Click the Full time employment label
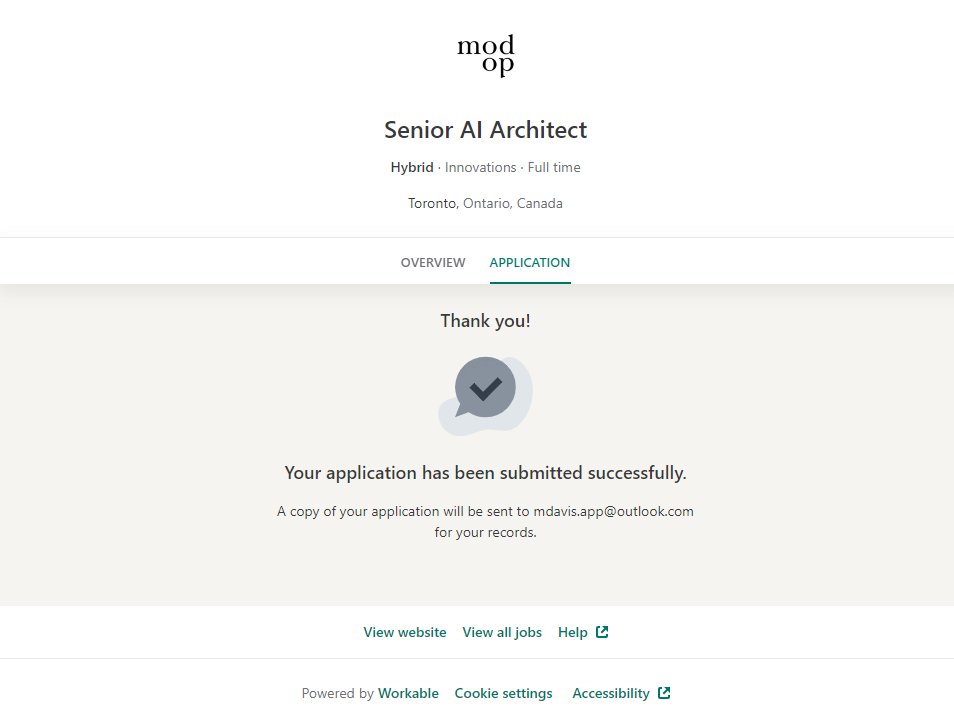The width and height of the screenshot is (954, 727). [554, 167]
